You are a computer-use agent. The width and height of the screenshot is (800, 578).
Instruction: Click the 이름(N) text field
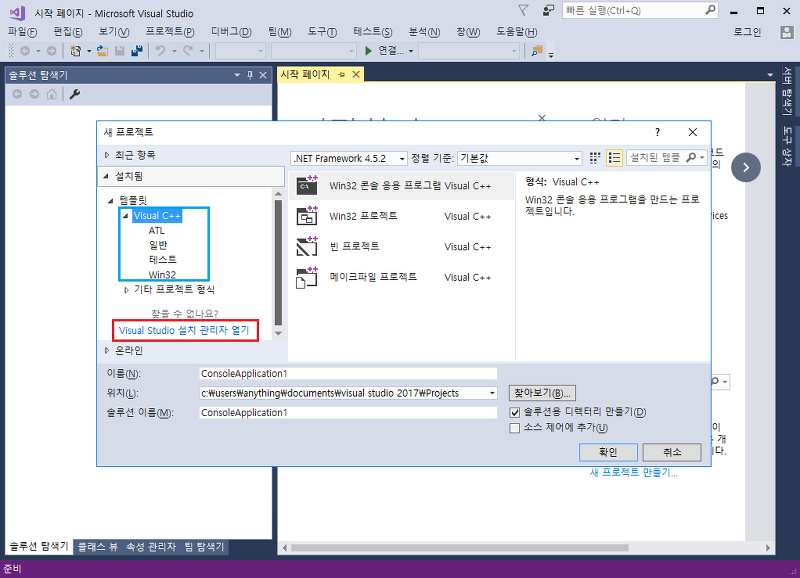point(347,373)
